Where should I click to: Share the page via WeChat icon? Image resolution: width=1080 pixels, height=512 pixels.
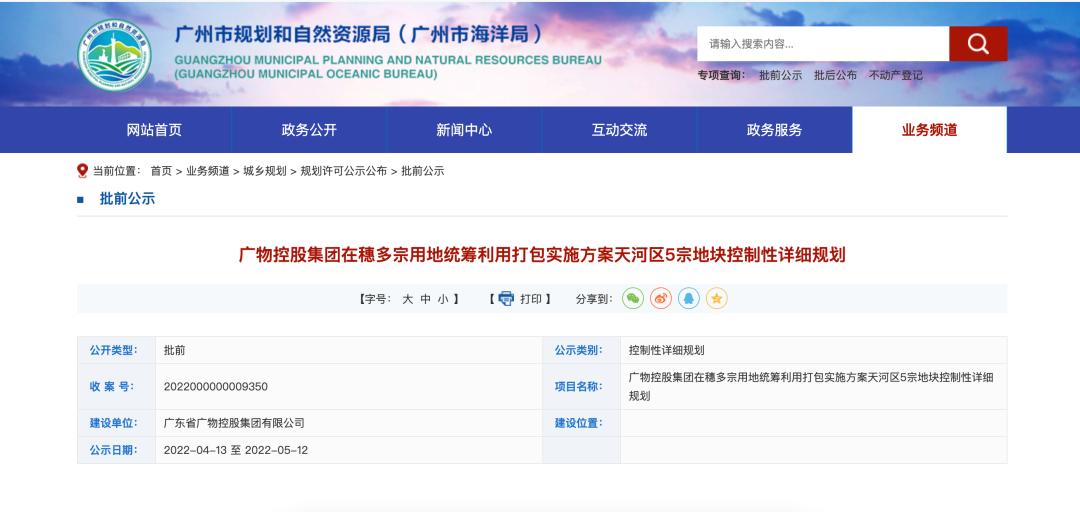point(633,298)
